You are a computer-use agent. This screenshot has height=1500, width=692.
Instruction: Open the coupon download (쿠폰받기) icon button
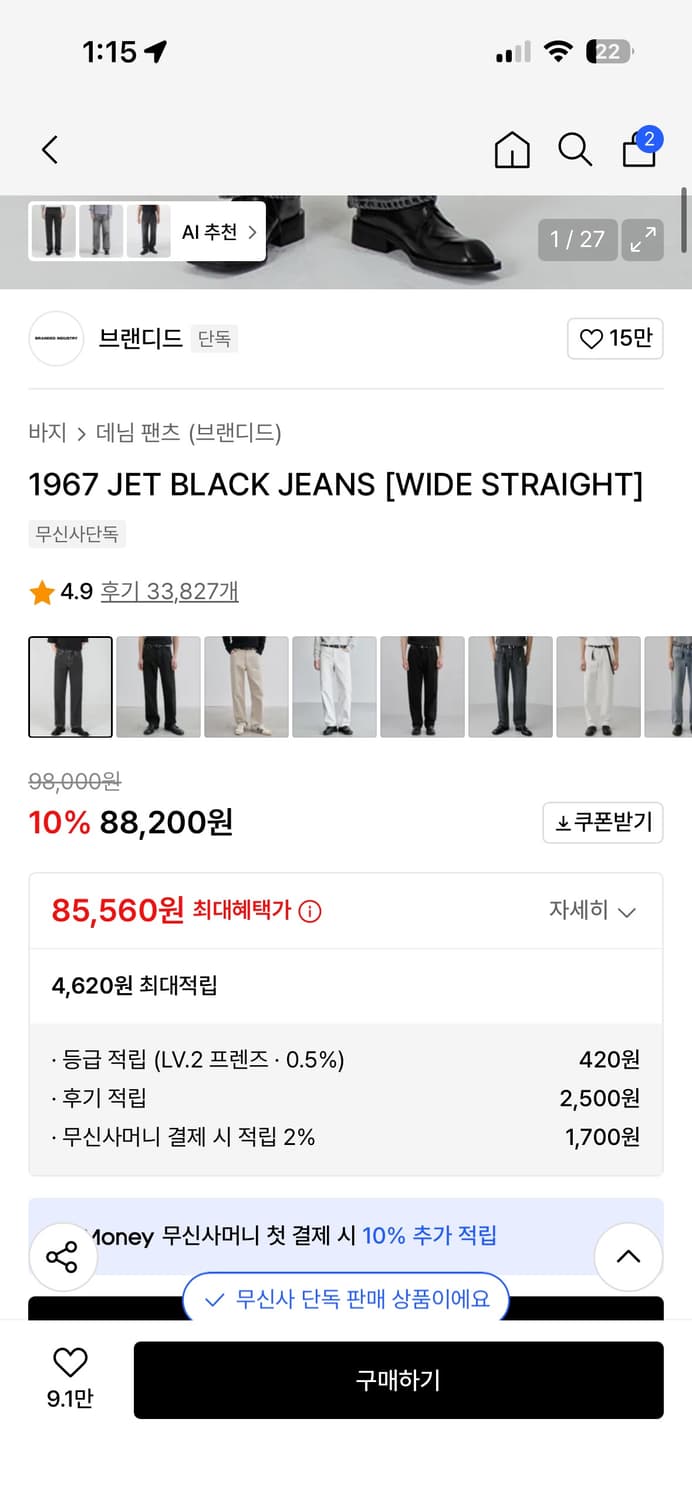pos(602,822)
